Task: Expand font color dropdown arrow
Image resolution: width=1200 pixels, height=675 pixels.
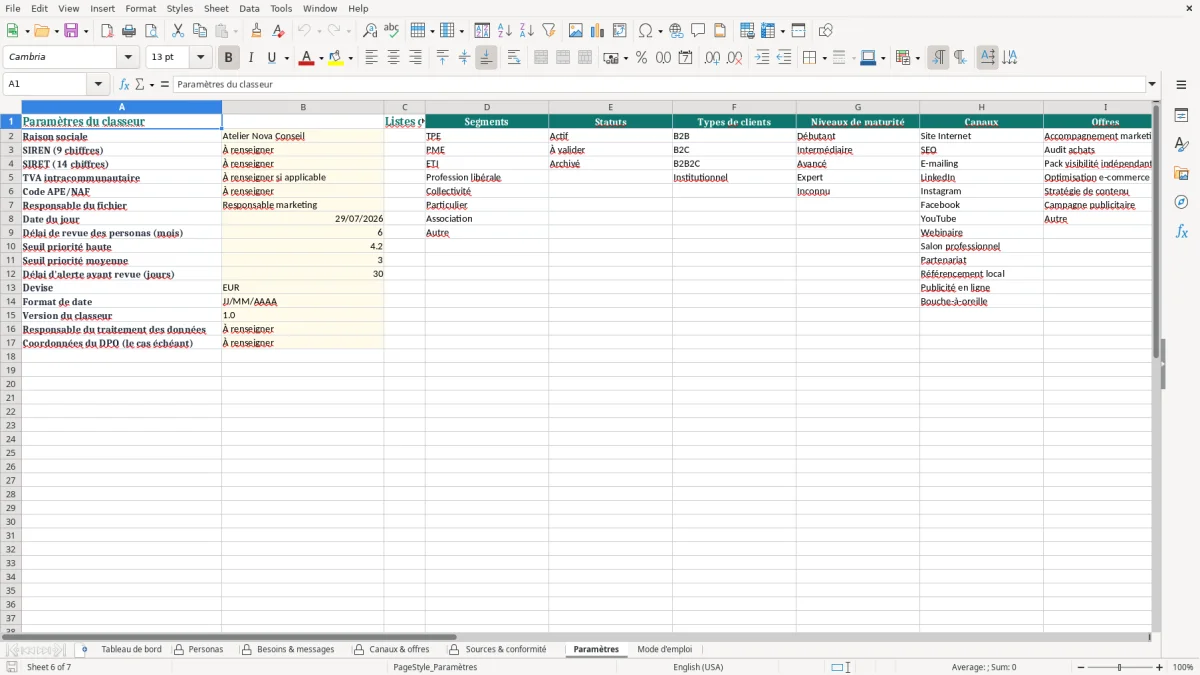Action: click(x=321, y=58)
